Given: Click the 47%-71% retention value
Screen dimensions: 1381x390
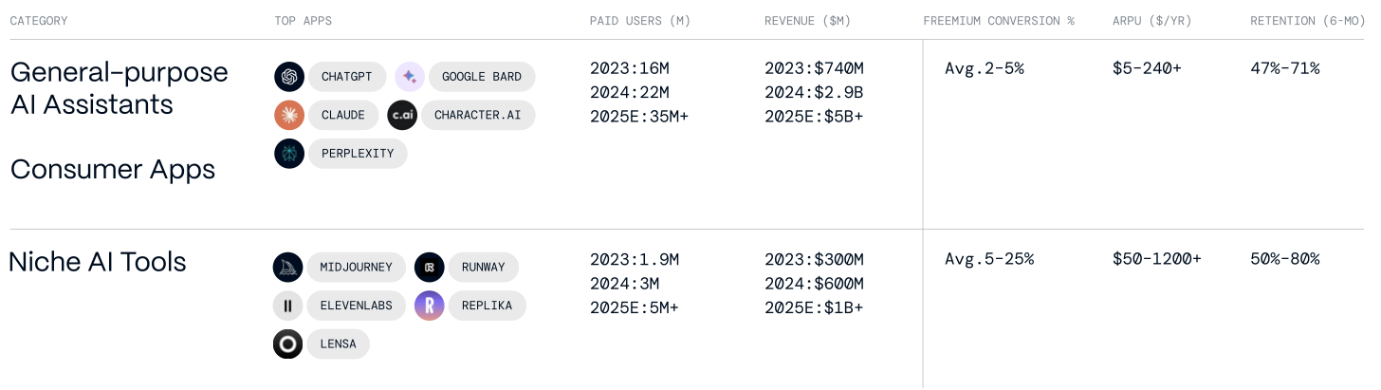Looking at the screenshot, I should (x=1285, y=68).
